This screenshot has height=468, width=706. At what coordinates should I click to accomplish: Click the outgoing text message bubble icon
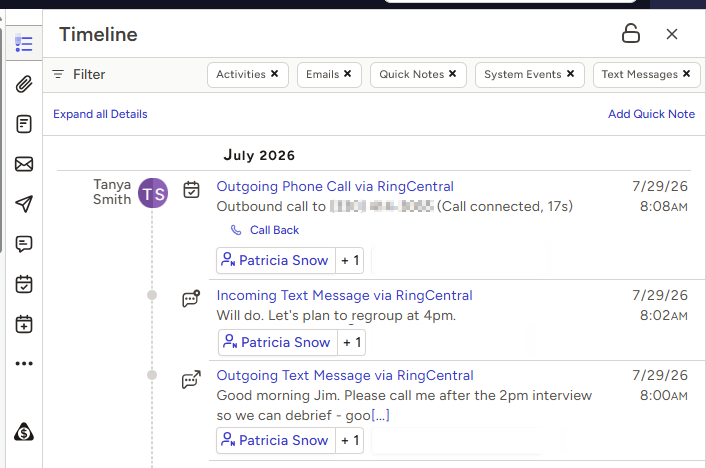point(191,379)
